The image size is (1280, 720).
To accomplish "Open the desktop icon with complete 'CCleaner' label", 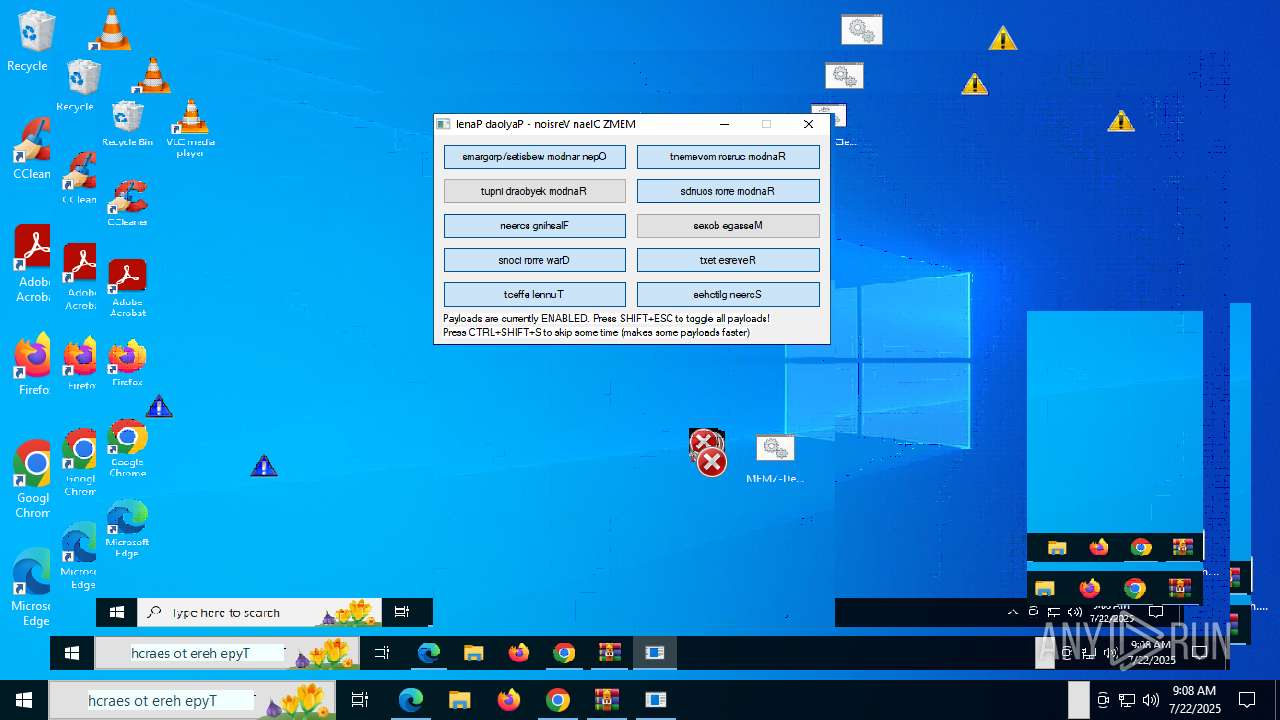I will pyautogui.click(x=127, y=204).
